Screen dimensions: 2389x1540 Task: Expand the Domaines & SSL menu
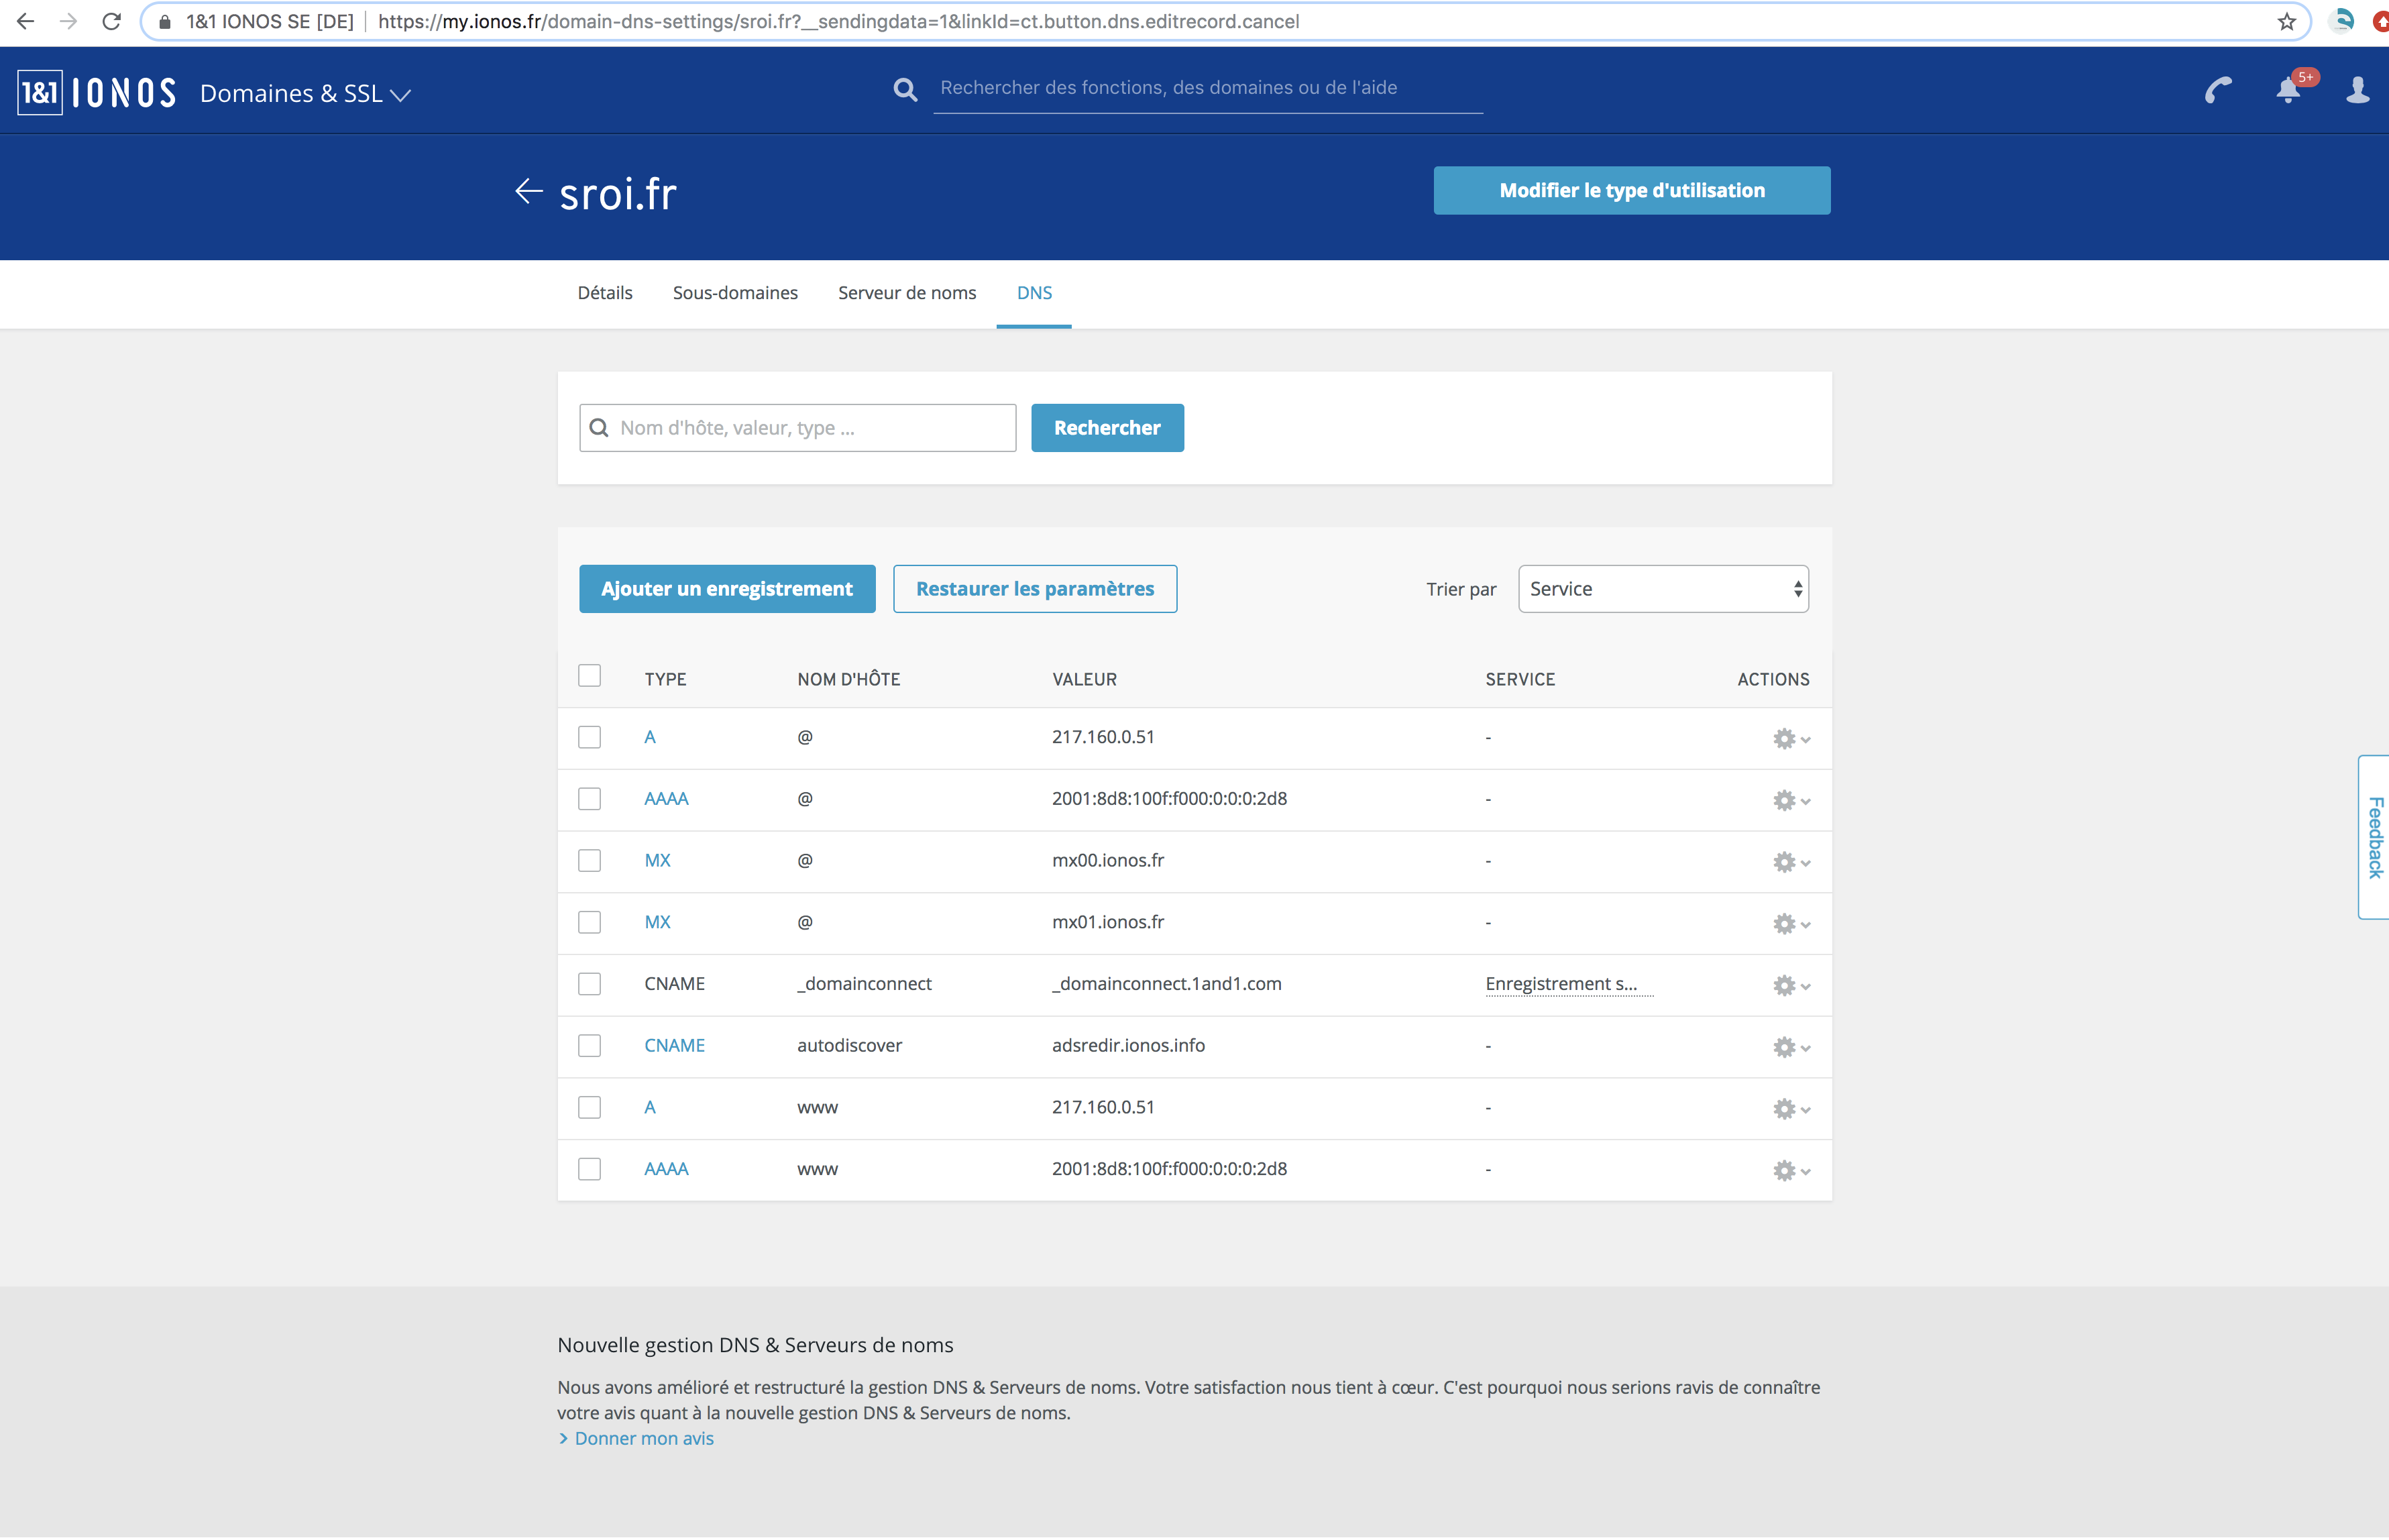point(305,94)
